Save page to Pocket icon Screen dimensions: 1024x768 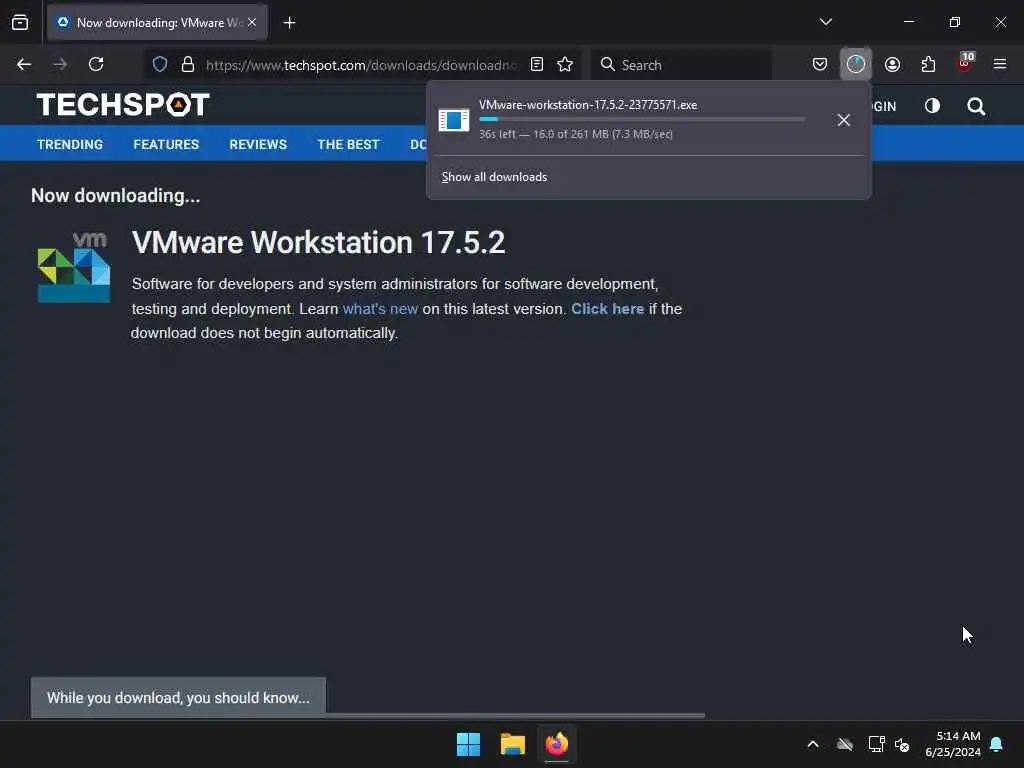[820, 64]
